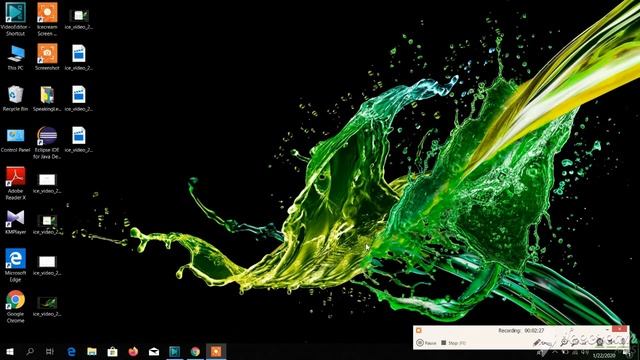Select the Control Panel desktop icon

click(x=16, y=140)
